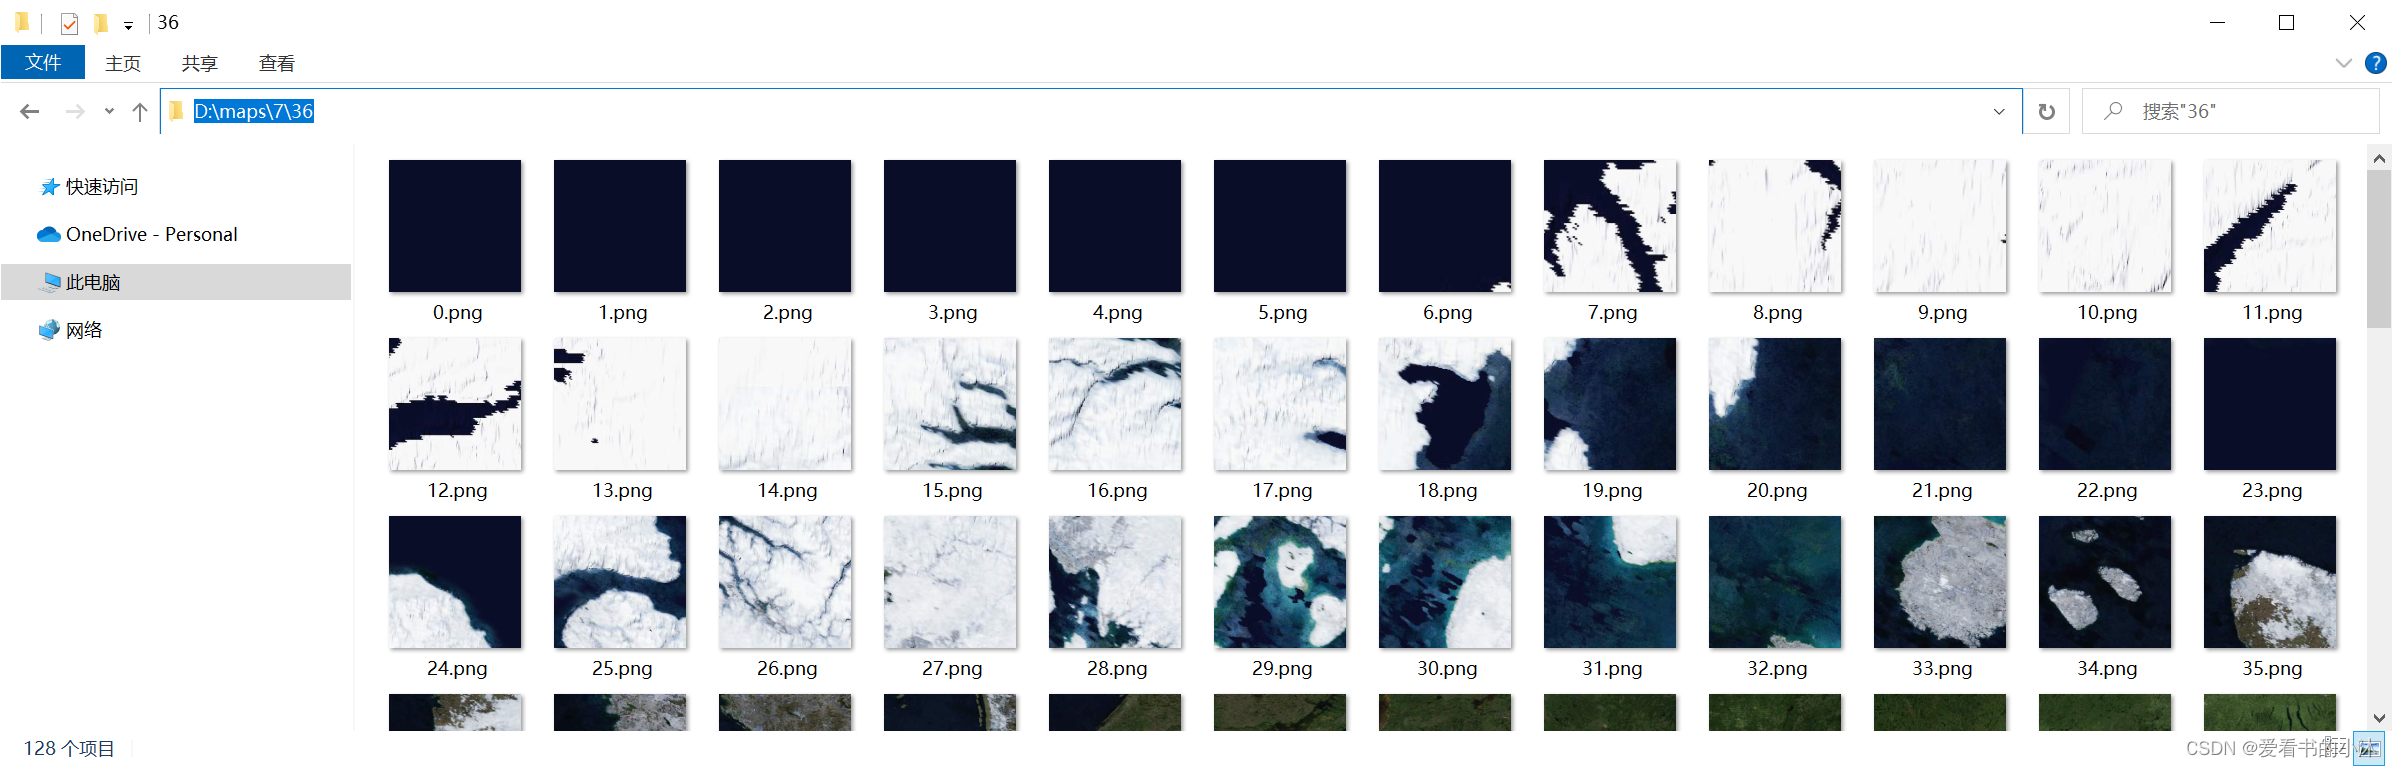Select the 11.png thumbnail
The width and height of the screenshot is (2393, 767).
pyautogui.click(x=2270, y=226)
